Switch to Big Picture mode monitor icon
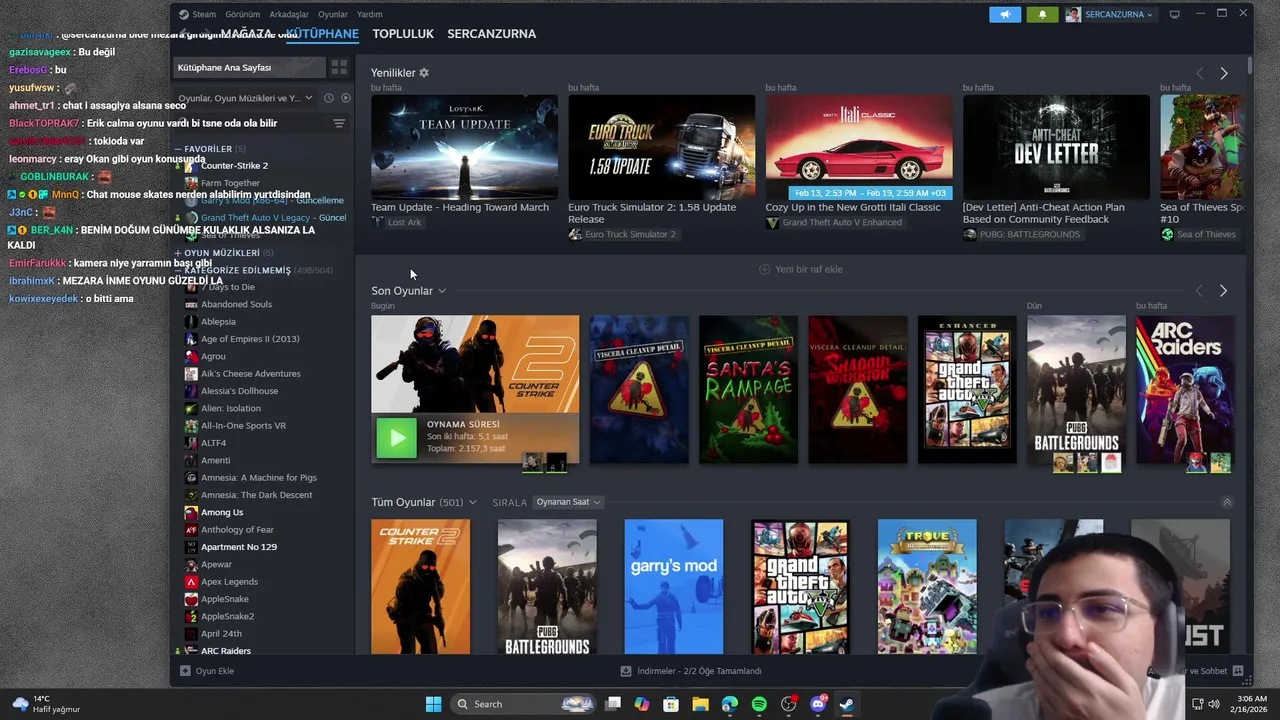The image size is (1280, 720). point(1175,14)
